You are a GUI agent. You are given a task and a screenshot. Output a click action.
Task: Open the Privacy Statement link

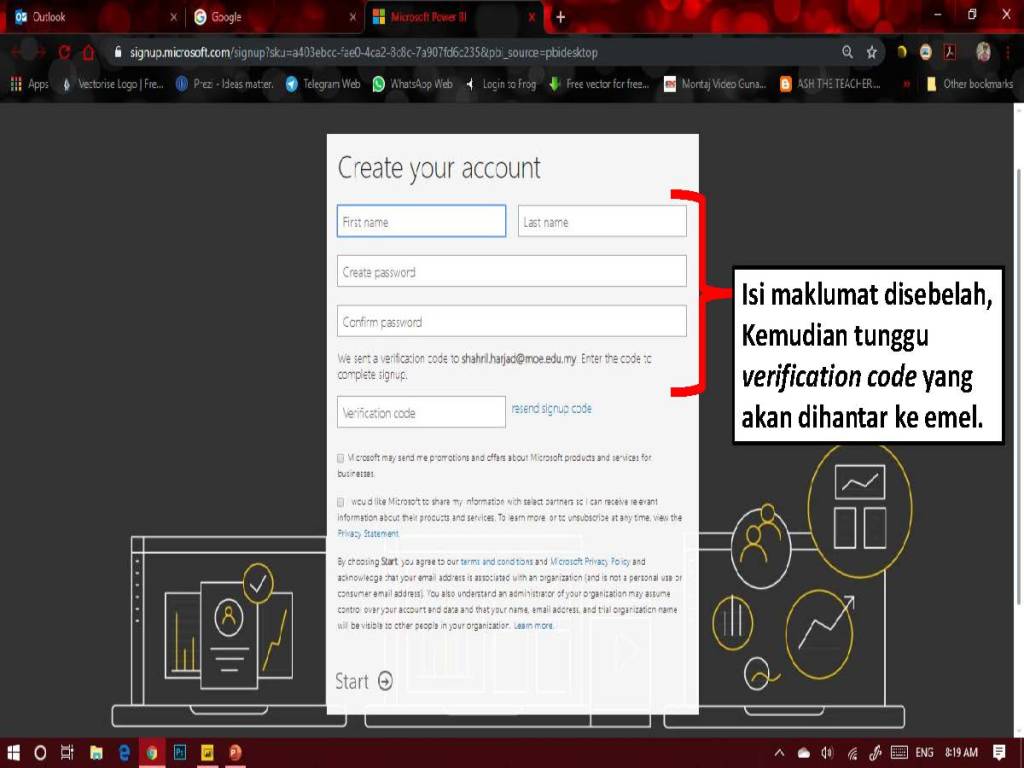click(368, 534)
